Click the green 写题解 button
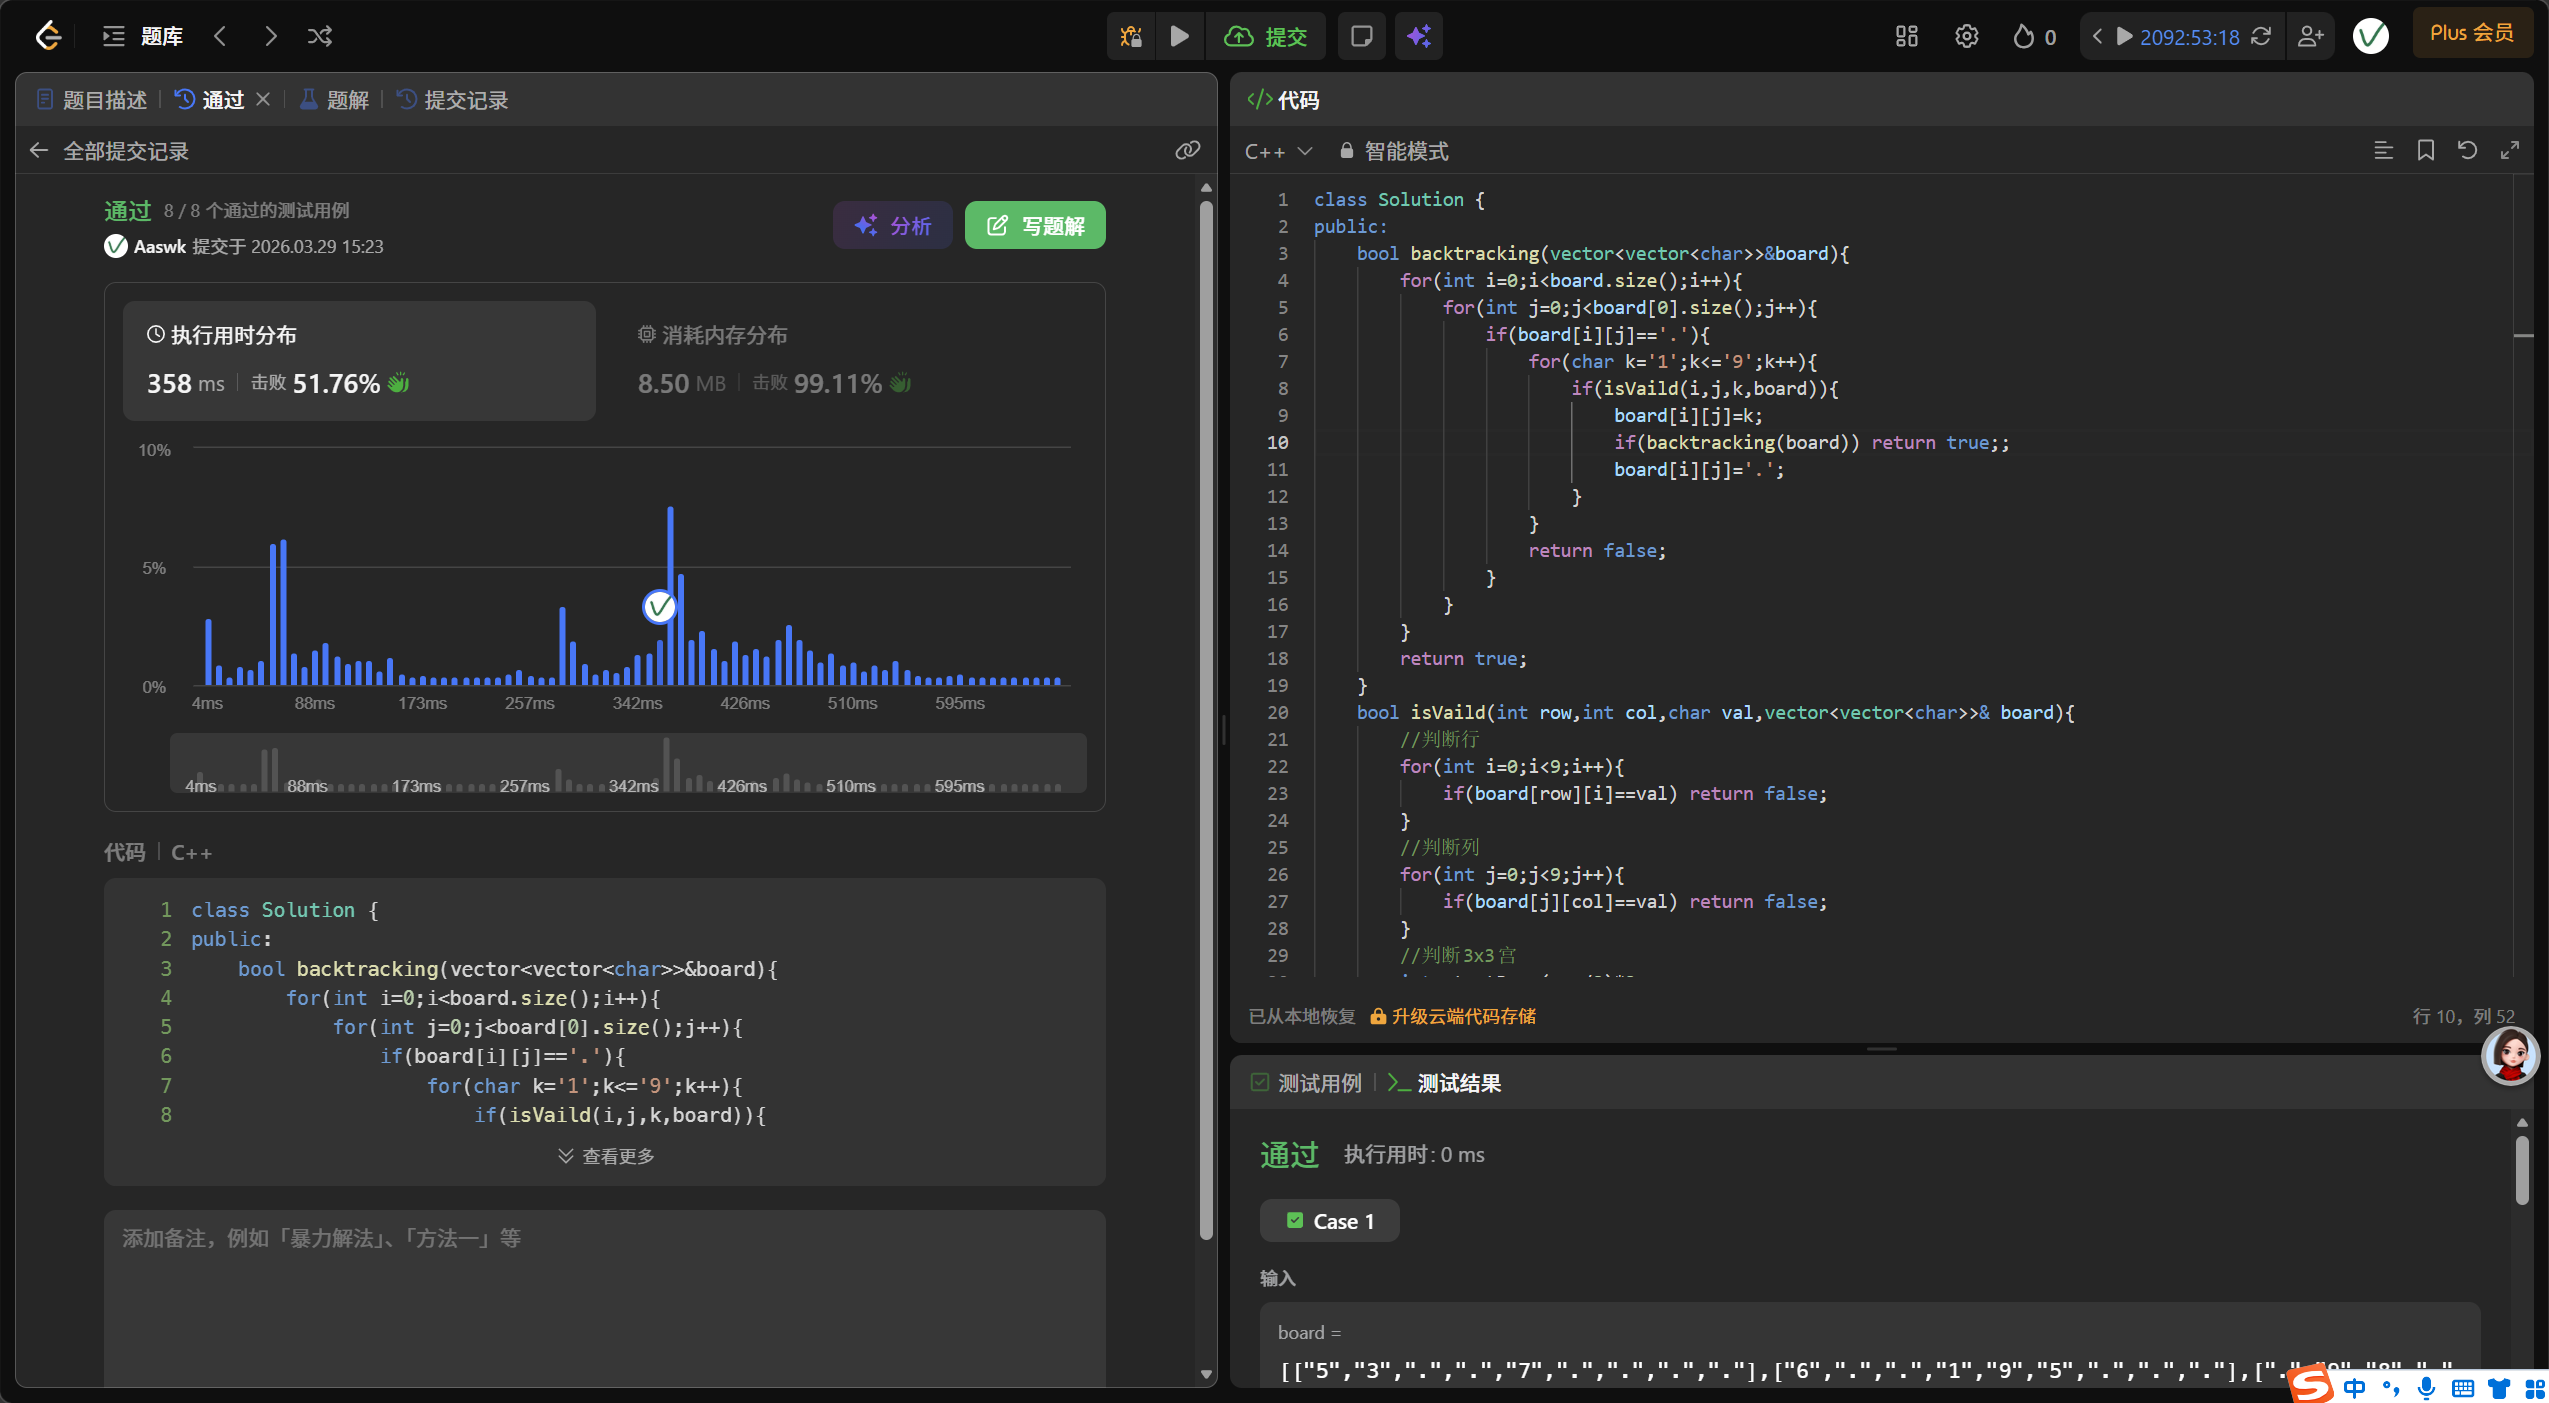 pos(1035,226)
